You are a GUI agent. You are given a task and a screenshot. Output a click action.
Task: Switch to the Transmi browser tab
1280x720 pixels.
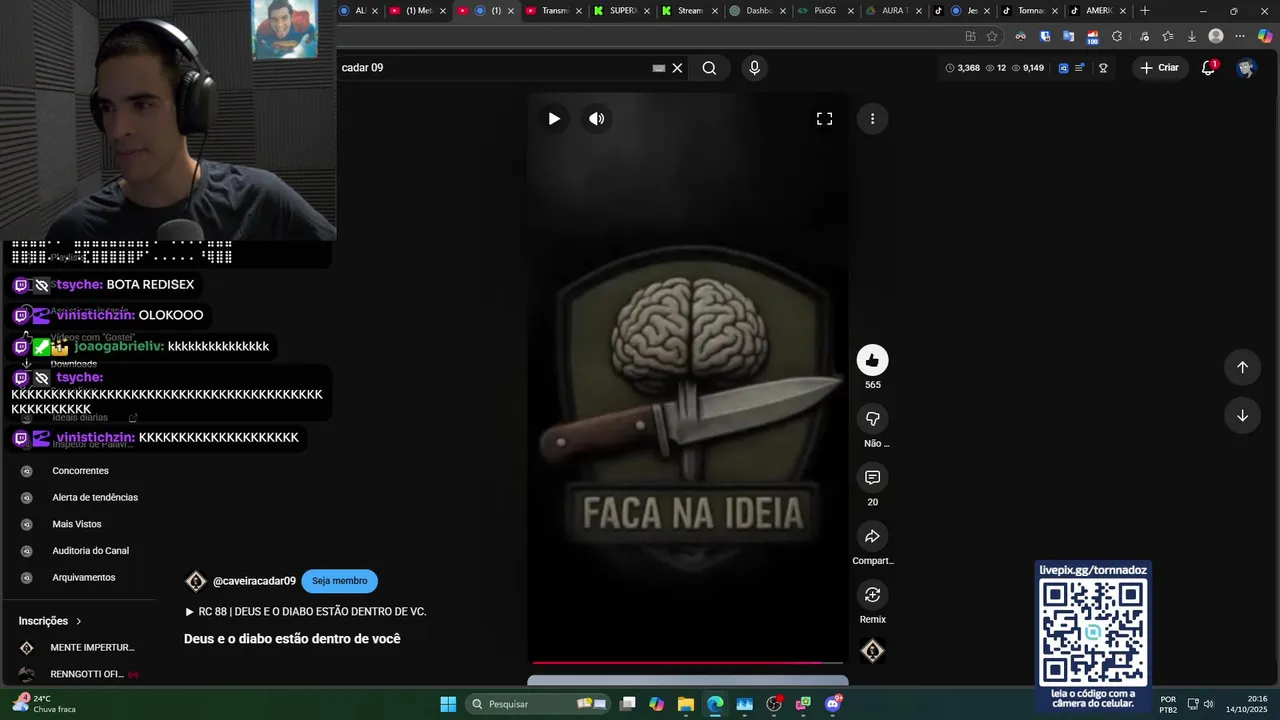(555, 11)
